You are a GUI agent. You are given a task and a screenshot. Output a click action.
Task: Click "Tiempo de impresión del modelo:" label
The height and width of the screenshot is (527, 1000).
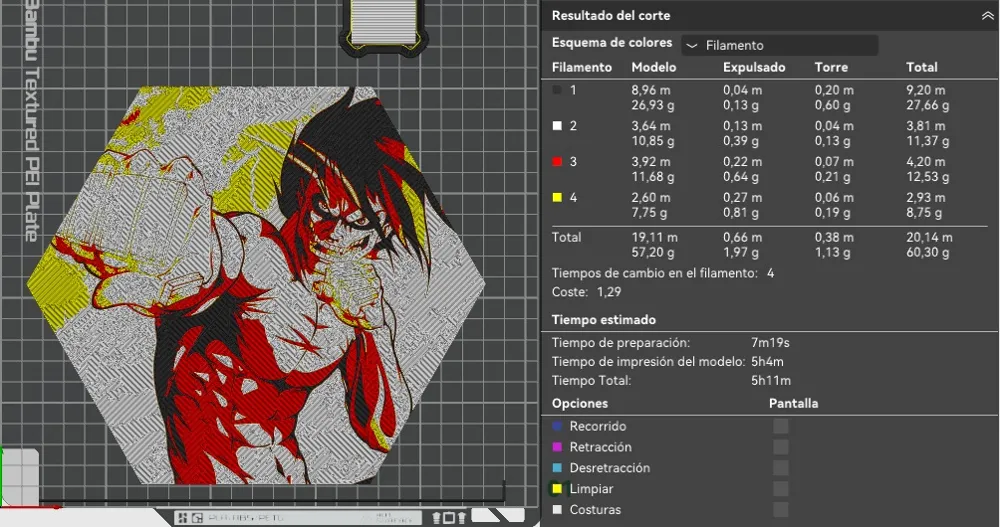pyautogui.click(x=648, y=362)
